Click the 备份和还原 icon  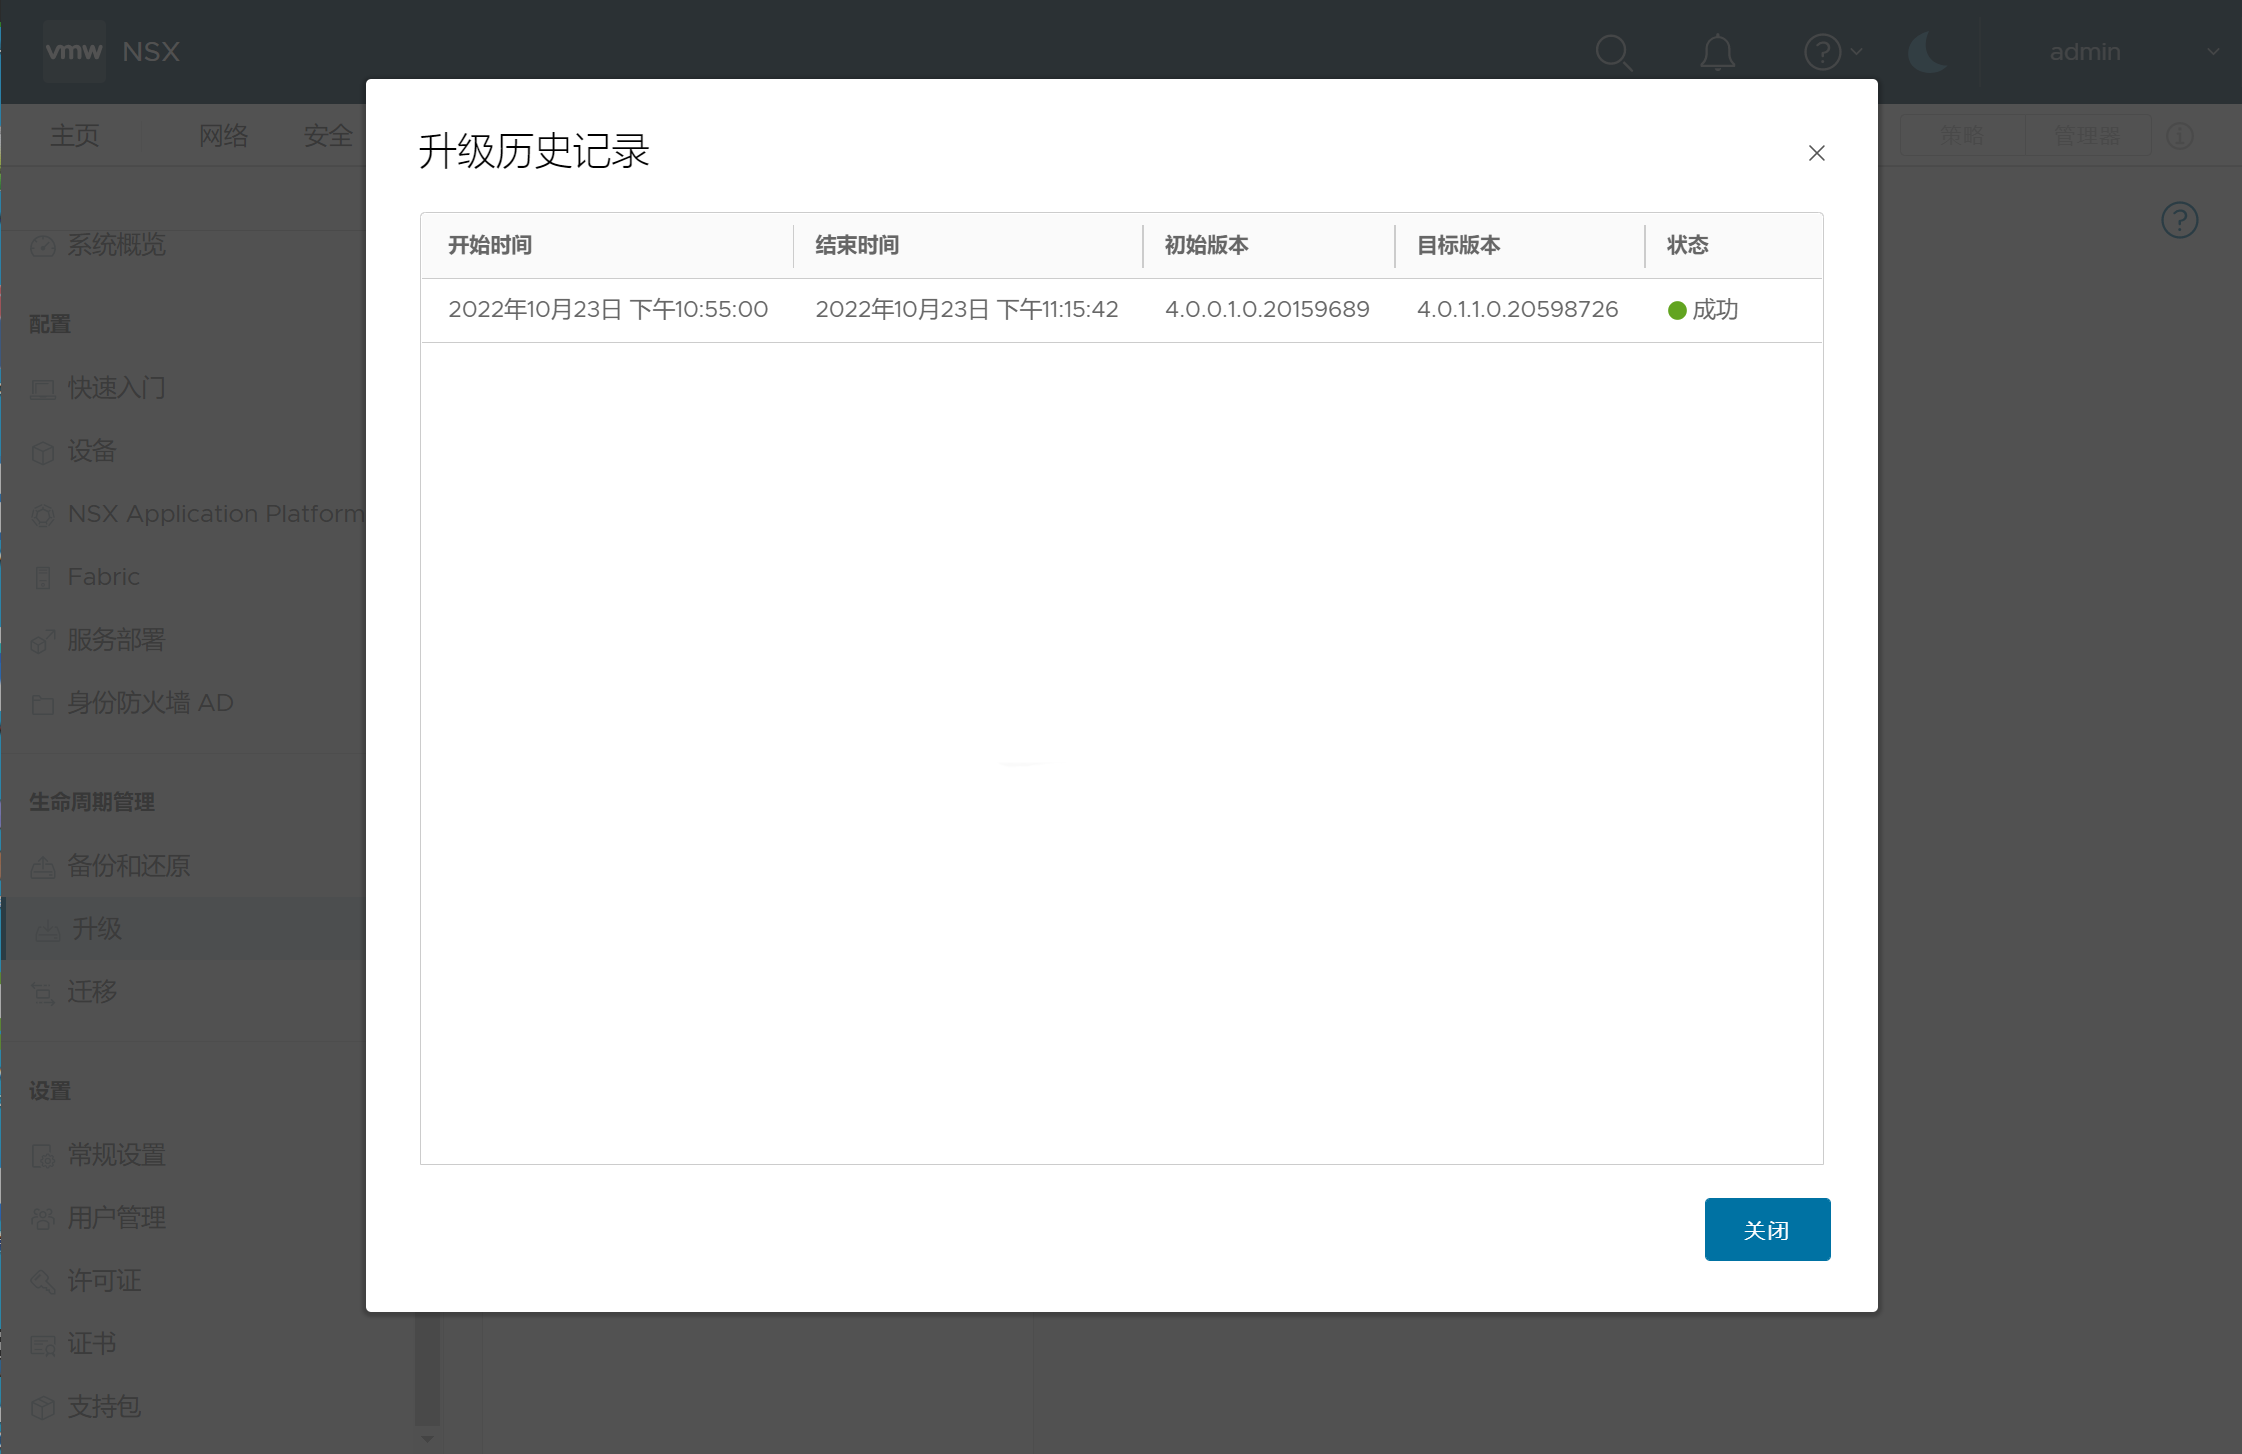42,868
